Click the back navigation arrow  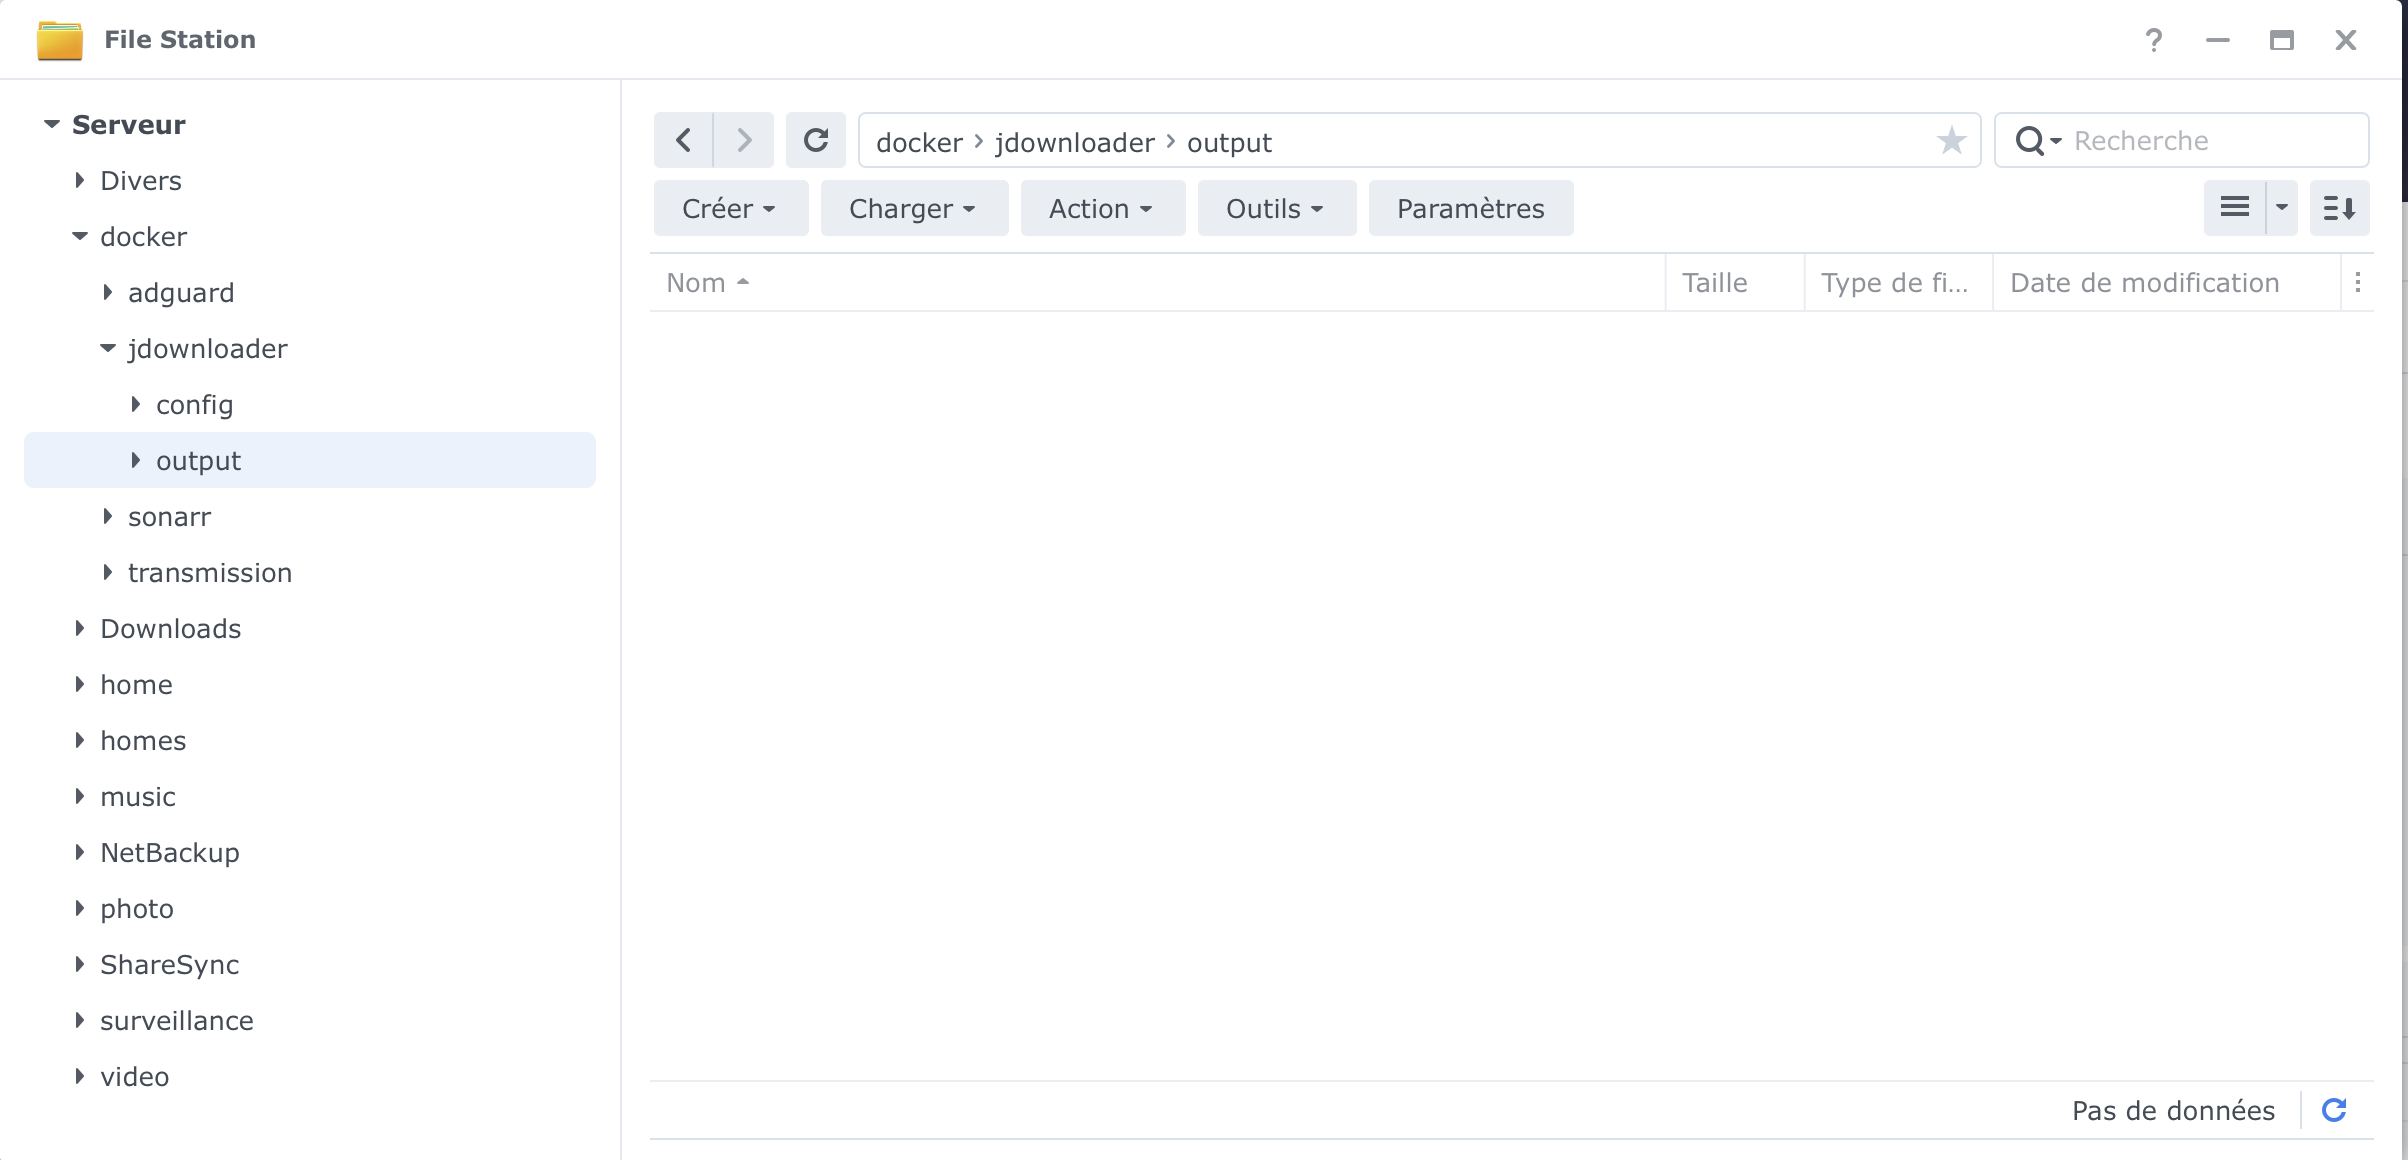tap(684, 140)
